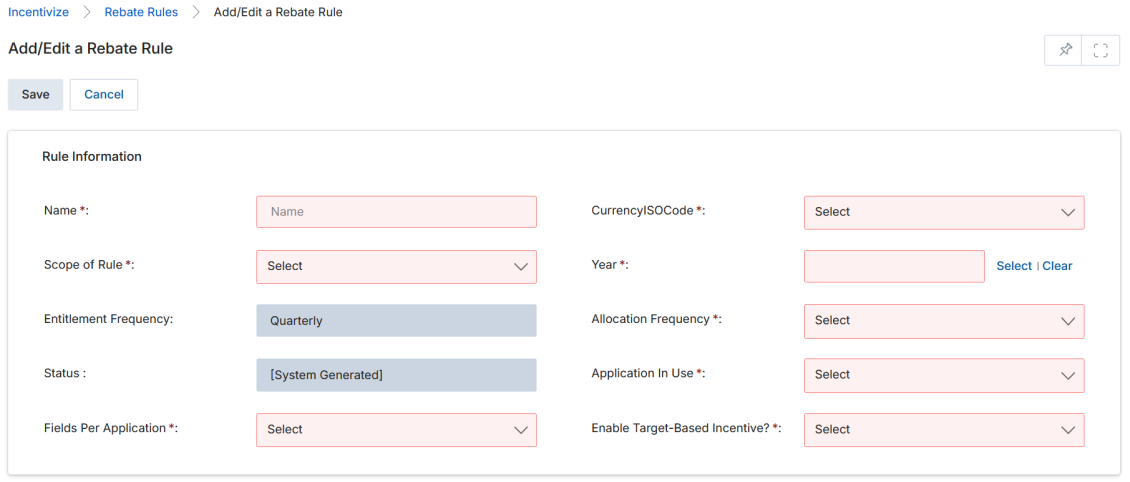Cancel editing the rebate rule
Viewport: 1130px width, 482px height.
click(x=104, y=94)
